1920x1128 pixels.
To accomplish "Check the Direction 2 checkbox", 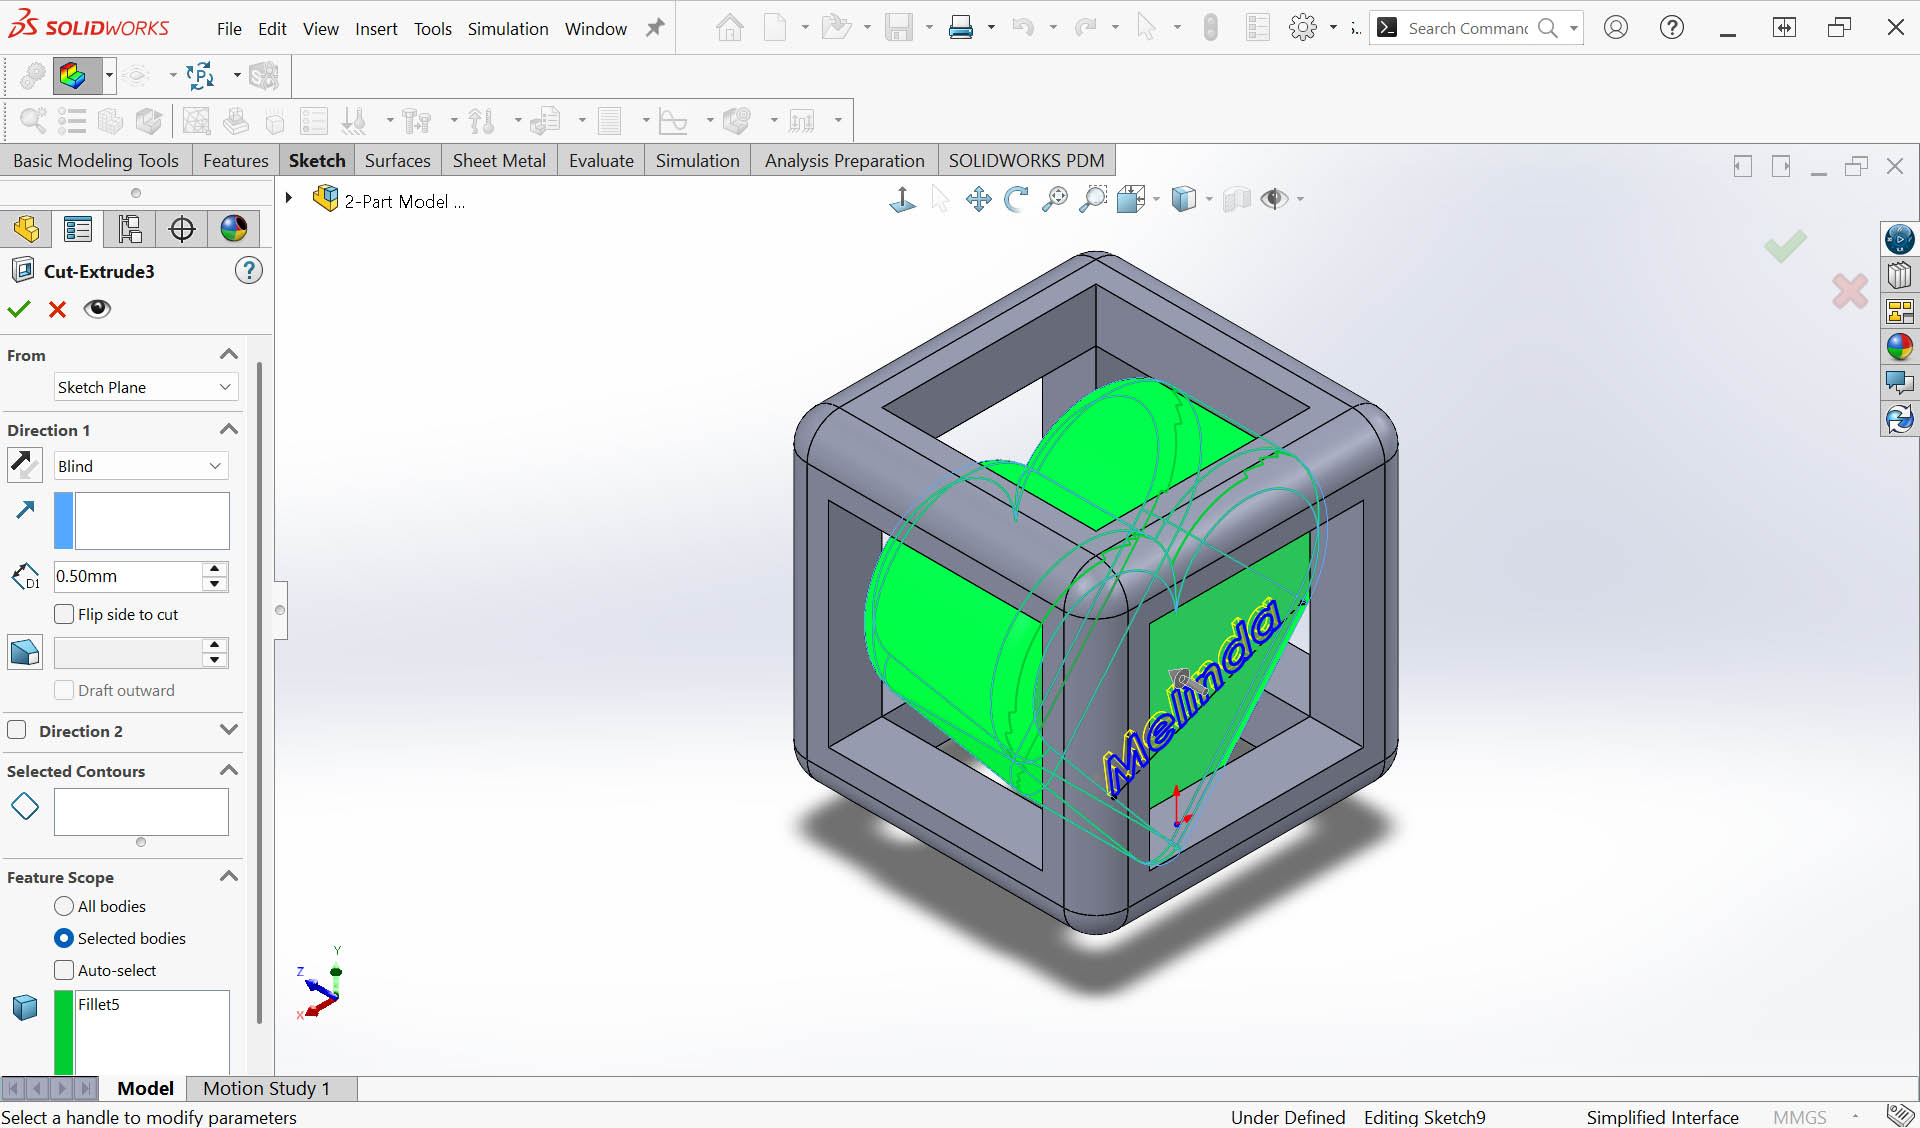I will pos(17,730).
